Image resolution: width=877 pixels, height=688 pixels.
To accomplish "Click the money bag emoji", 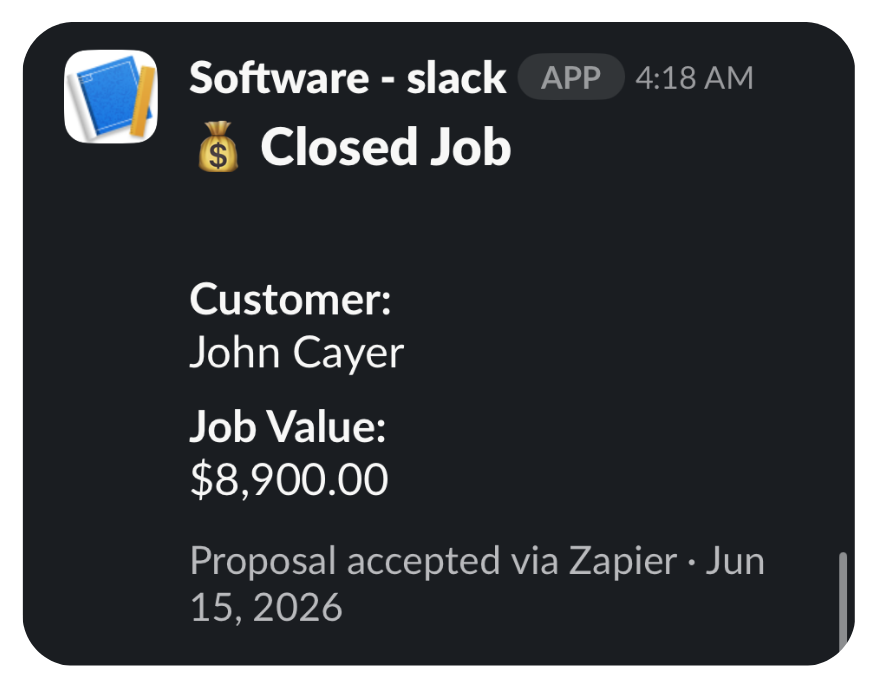I will click(x=218, y=147).
